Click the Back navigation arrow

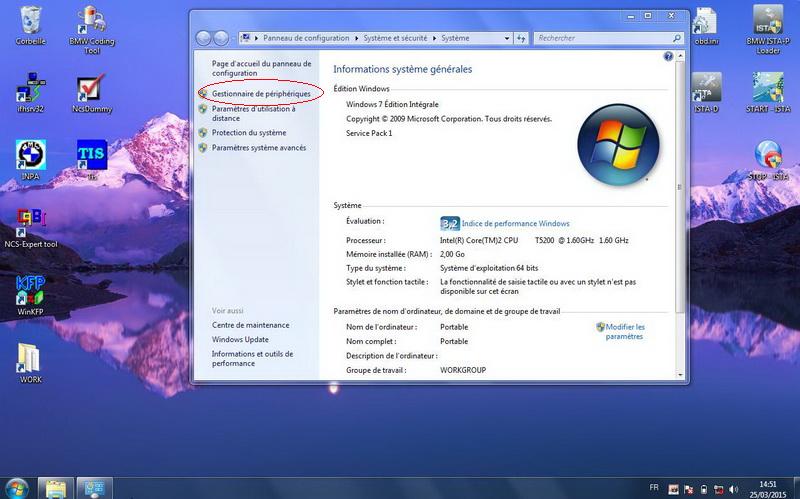click(204, 38)
